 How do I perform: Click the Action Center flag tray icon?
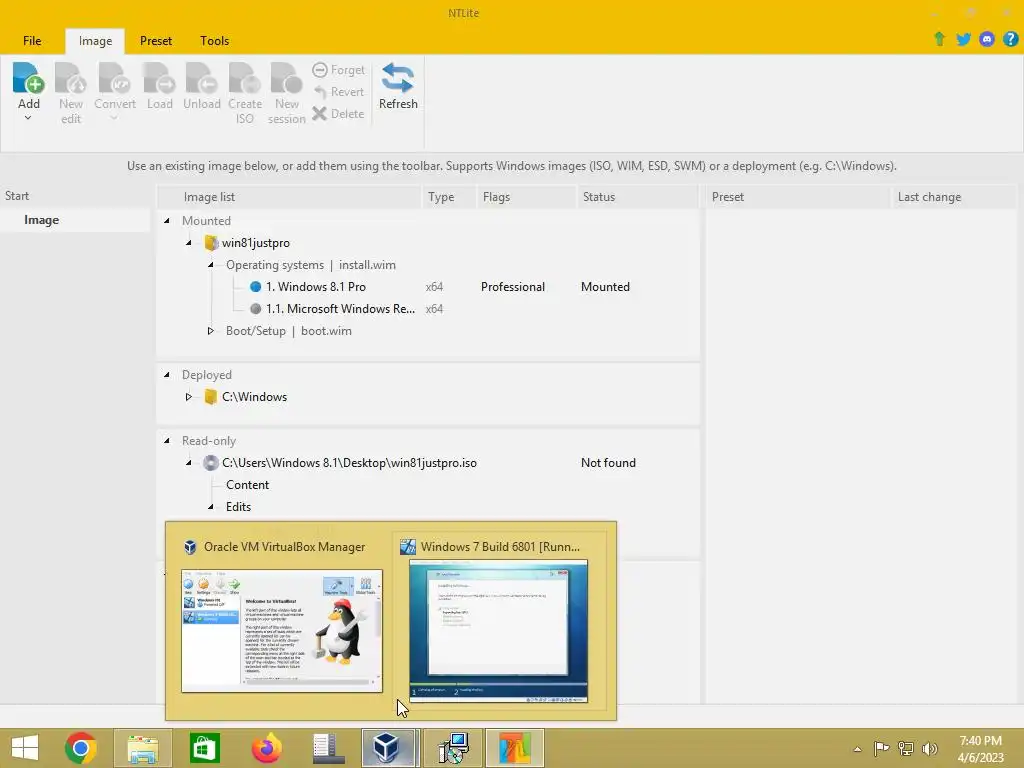pyautogui.click(x=881, y=749)
